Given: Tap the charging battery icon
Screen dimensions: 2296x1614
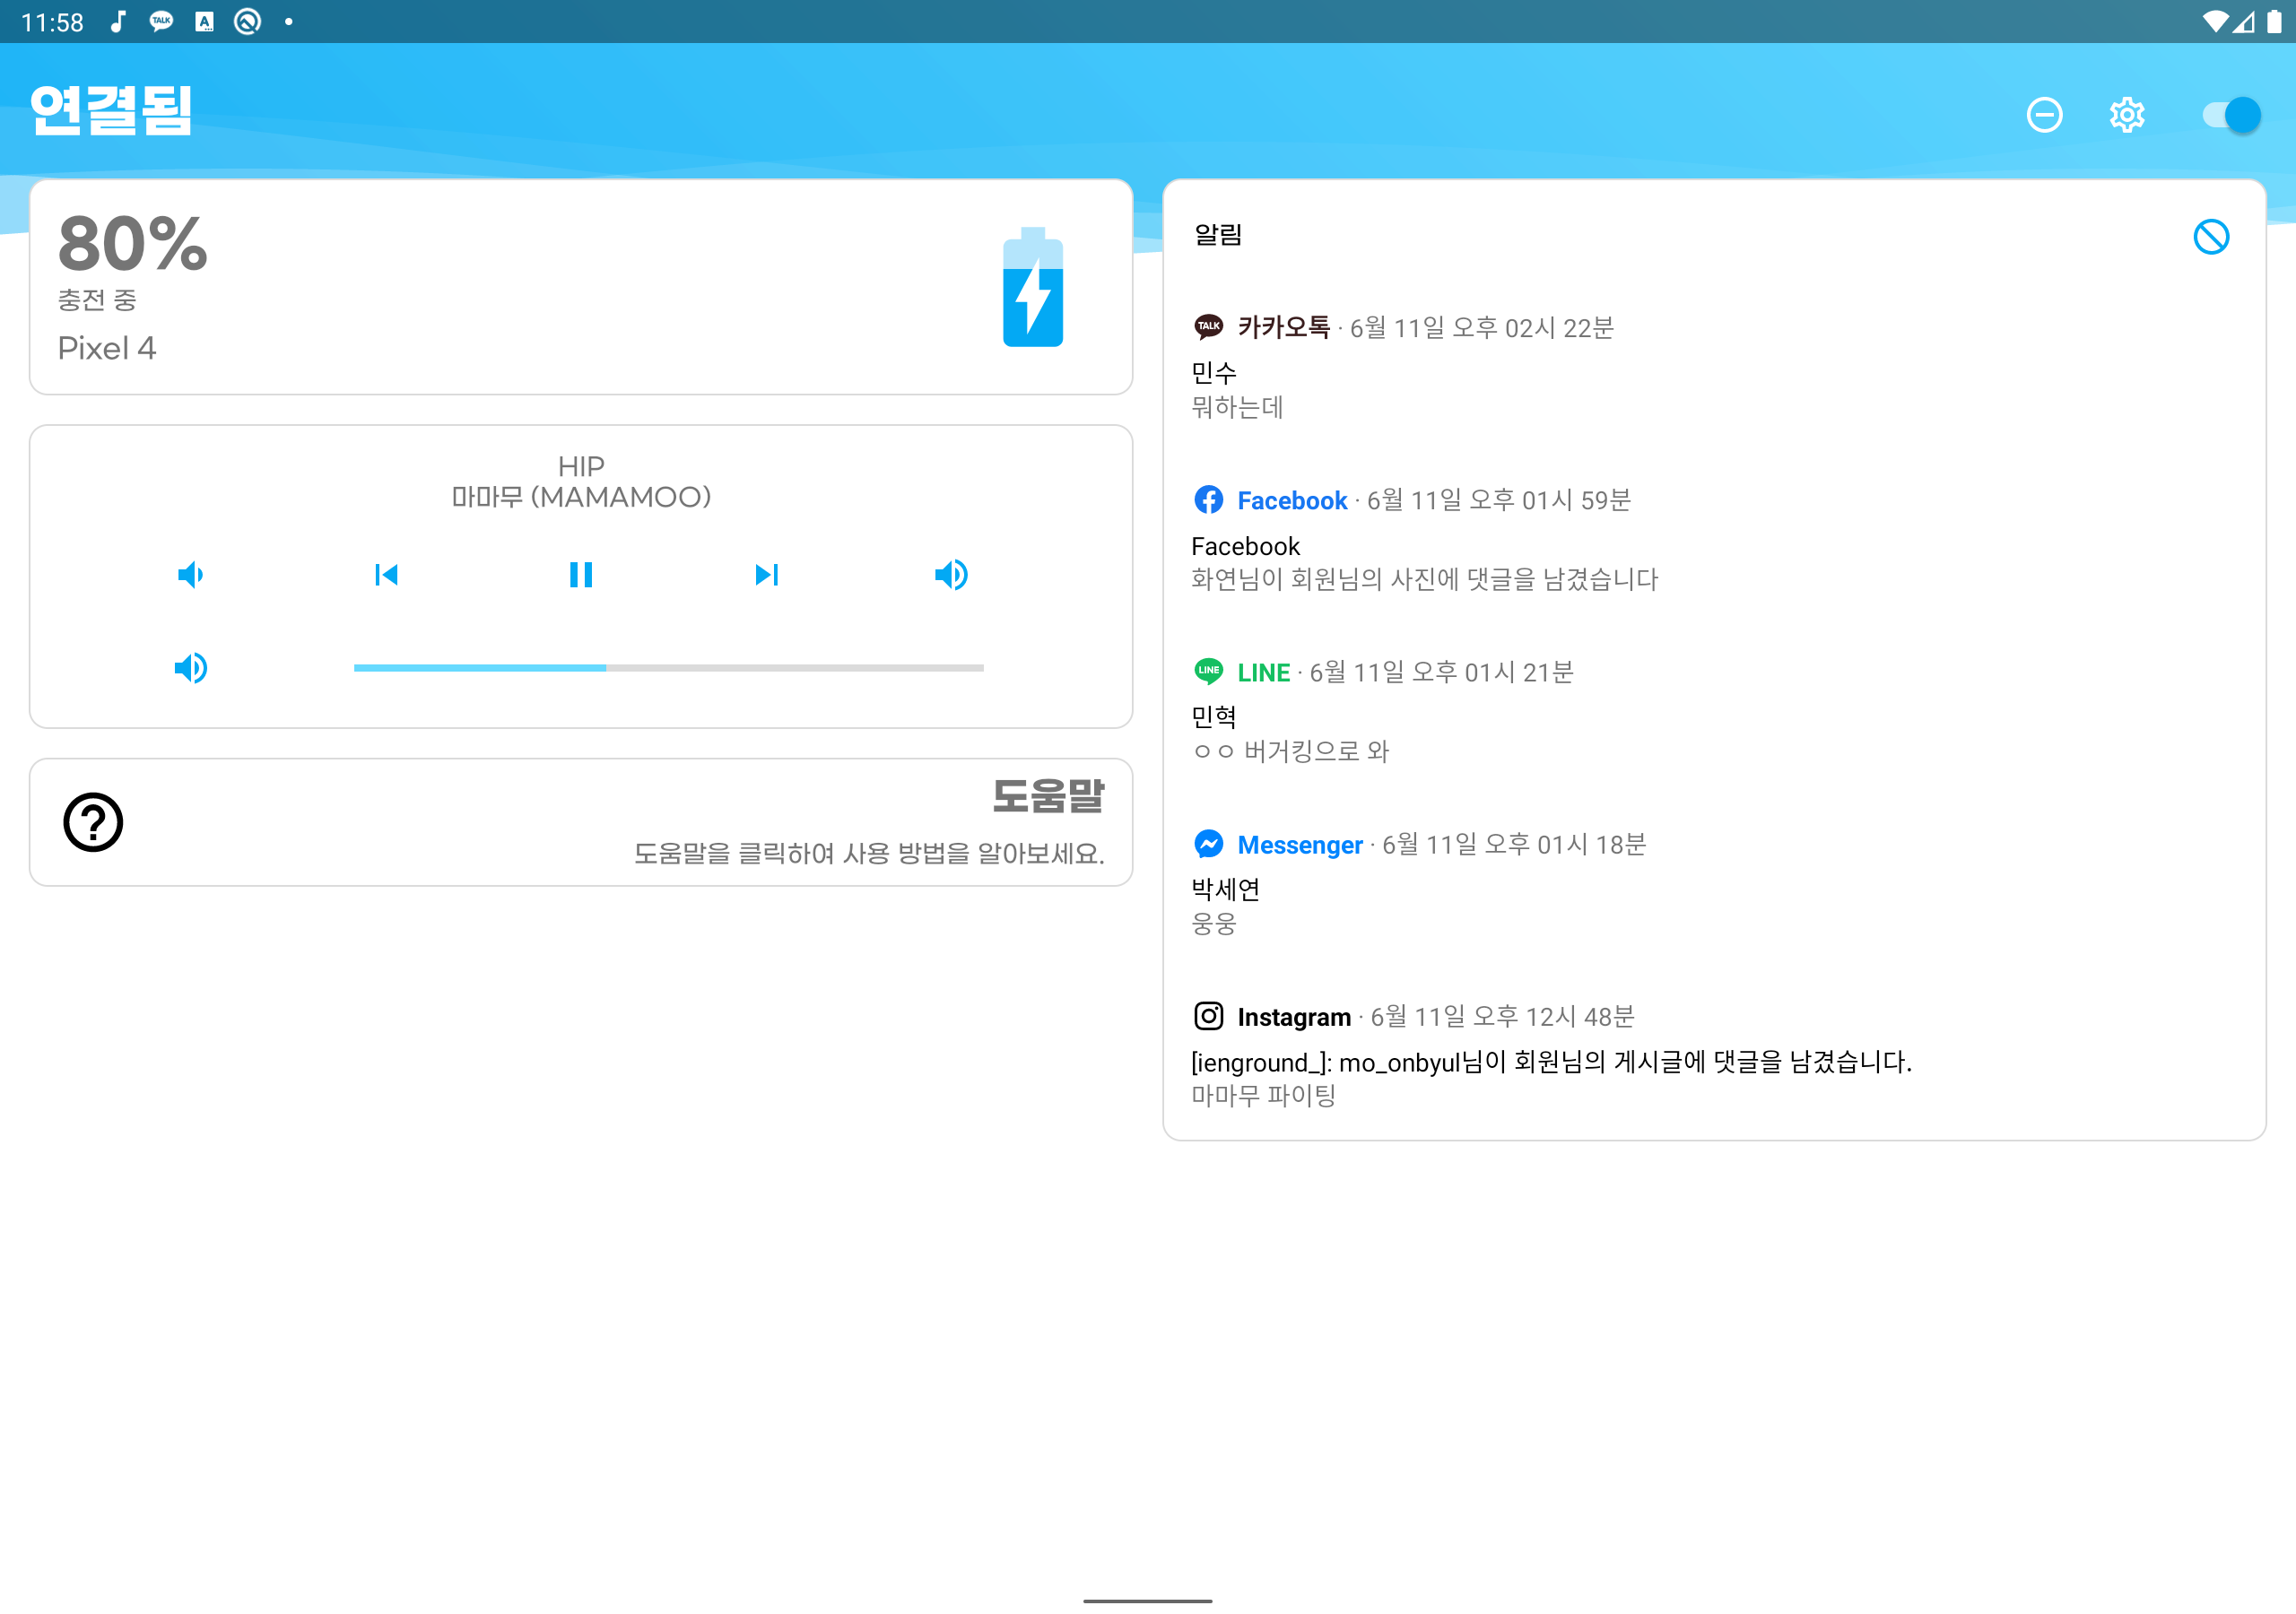Looking at the screenshot, I should (x=1032, y=288).
